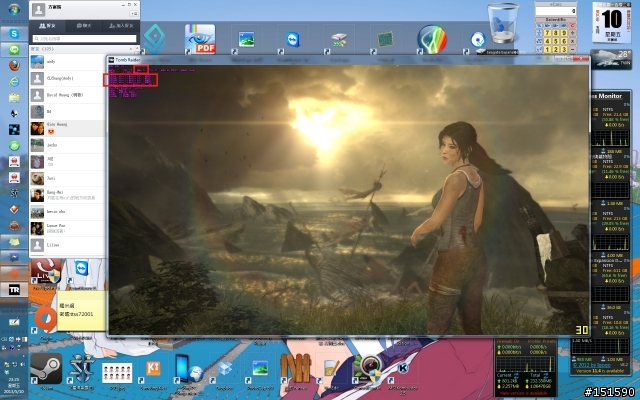Open Windows Explorer folder in taskbar
The width and height of the screenshot is (640, 400).
pyautogui.click(x=14, y=98)
